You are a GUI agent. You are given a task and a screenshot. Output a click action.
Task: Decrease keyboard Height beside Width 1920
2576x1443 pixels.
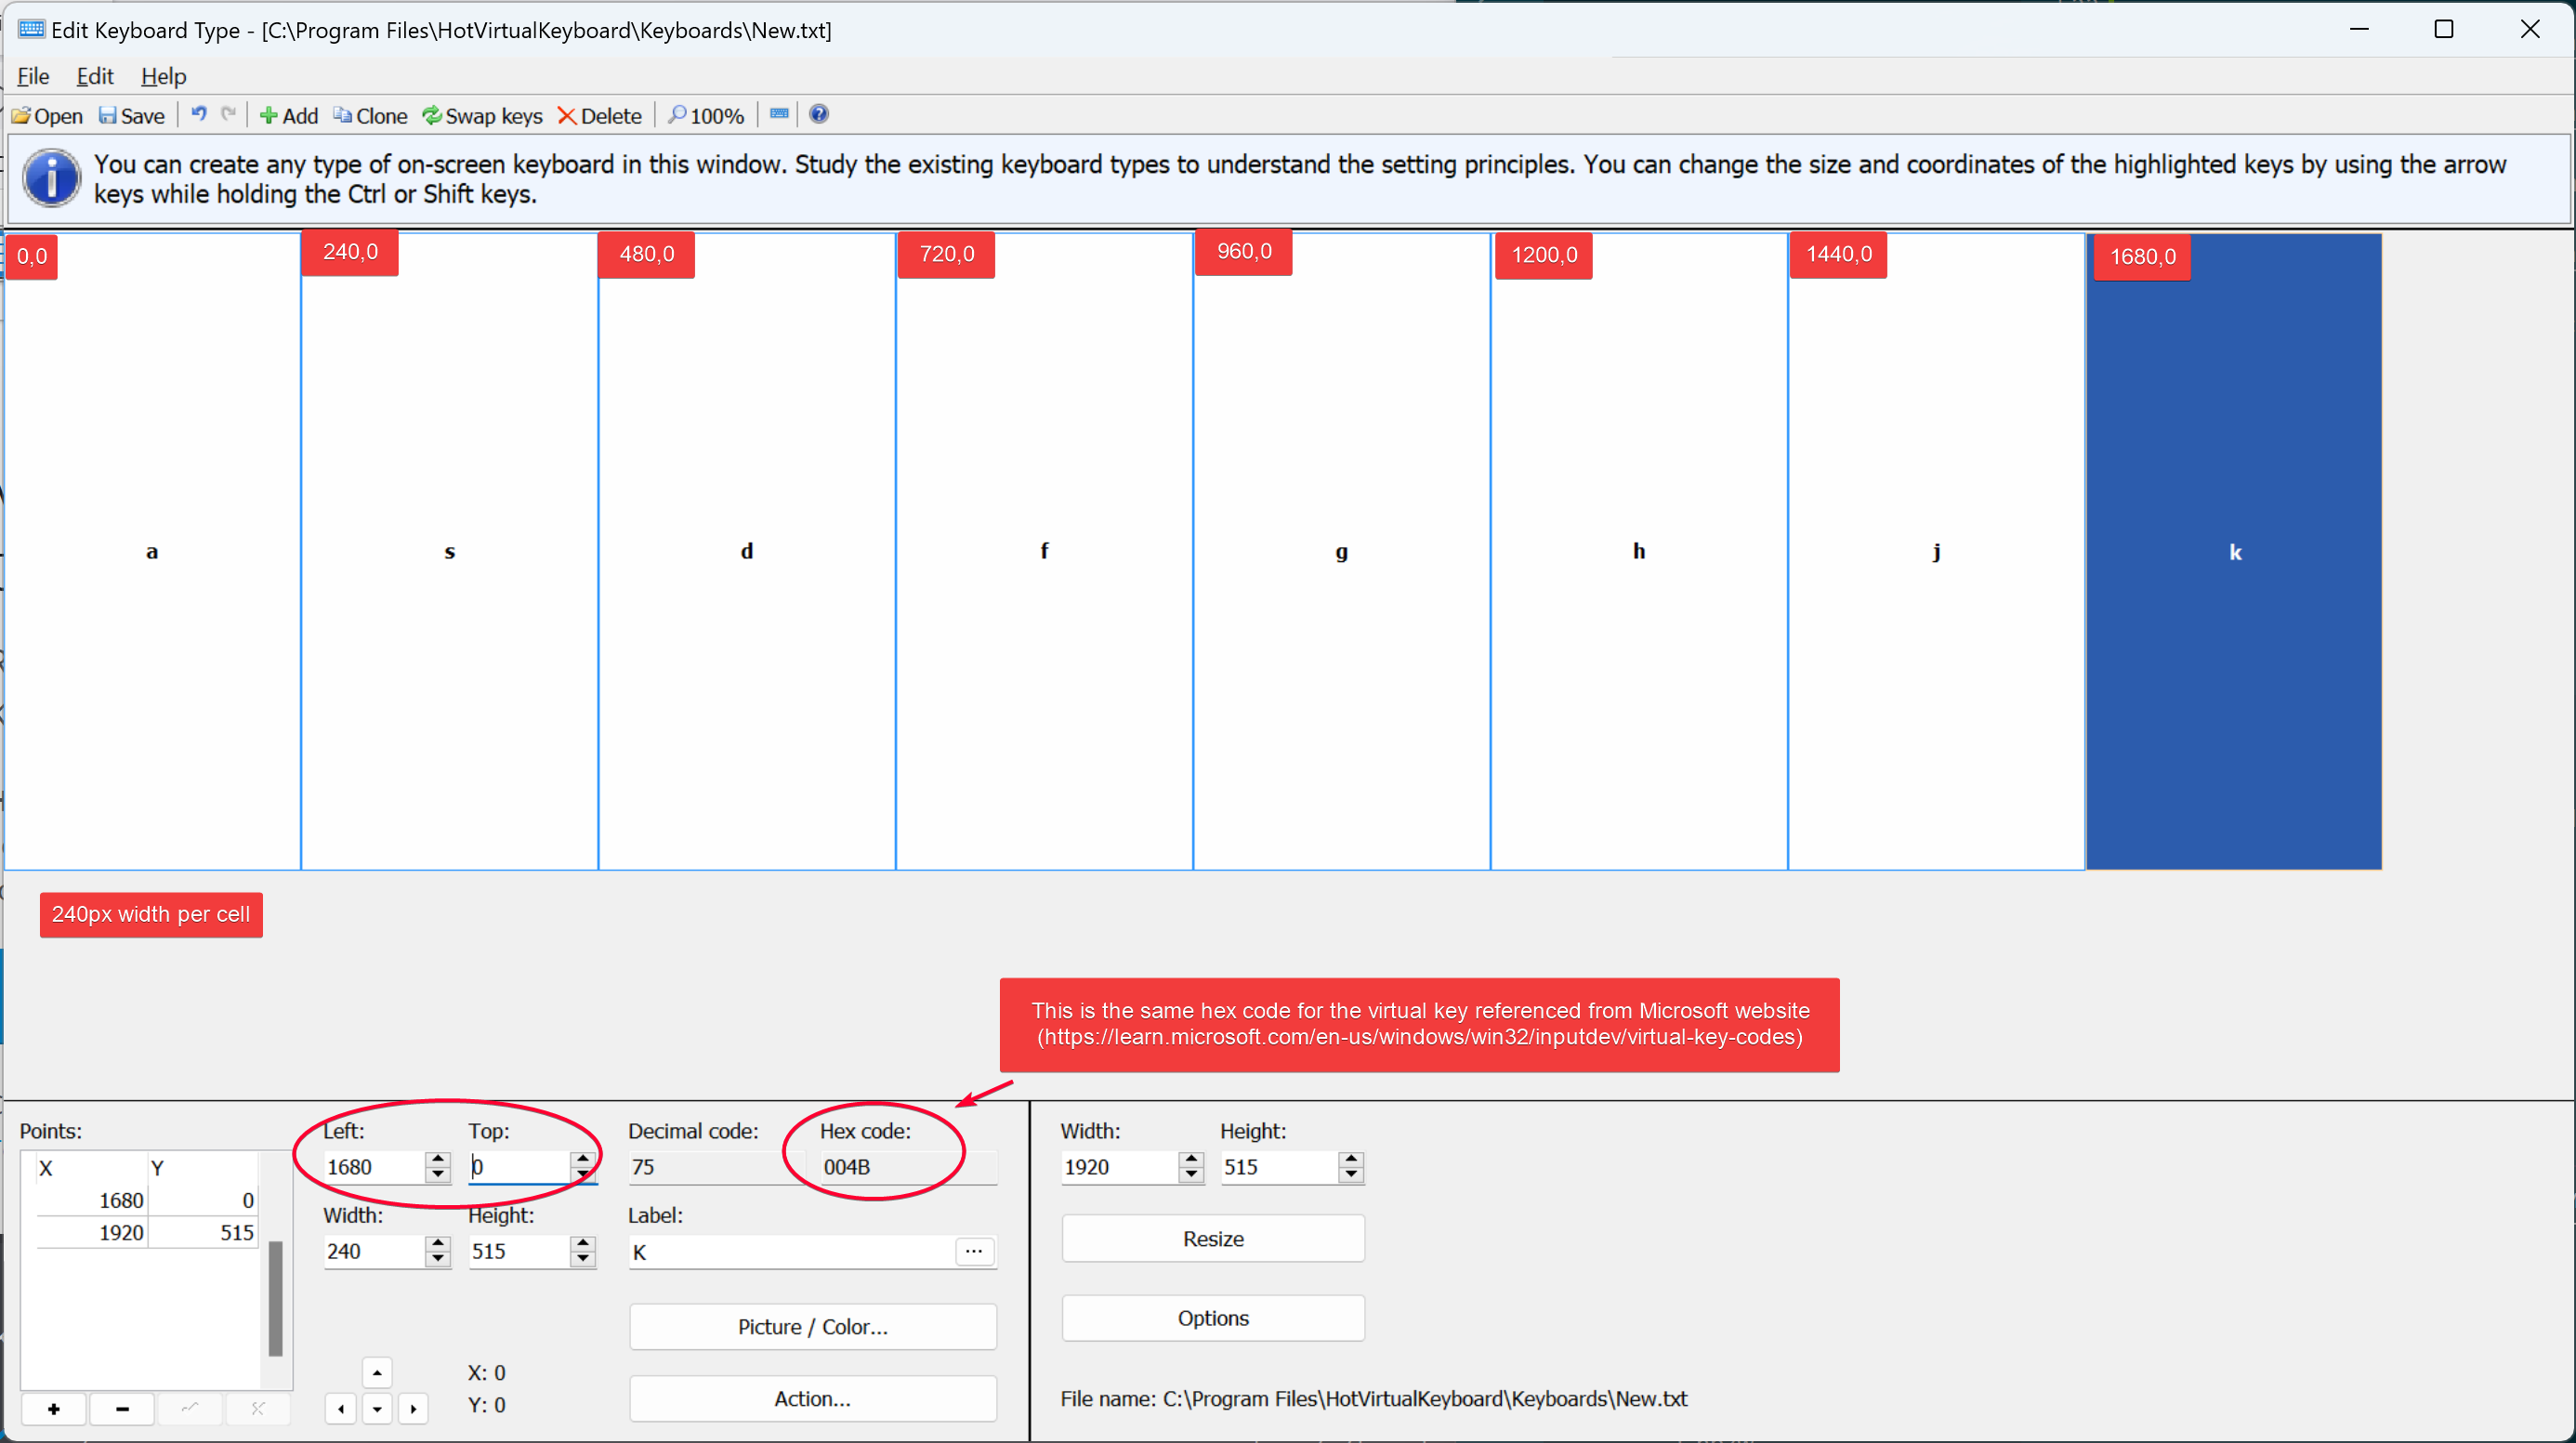tap(1351, 1175)
